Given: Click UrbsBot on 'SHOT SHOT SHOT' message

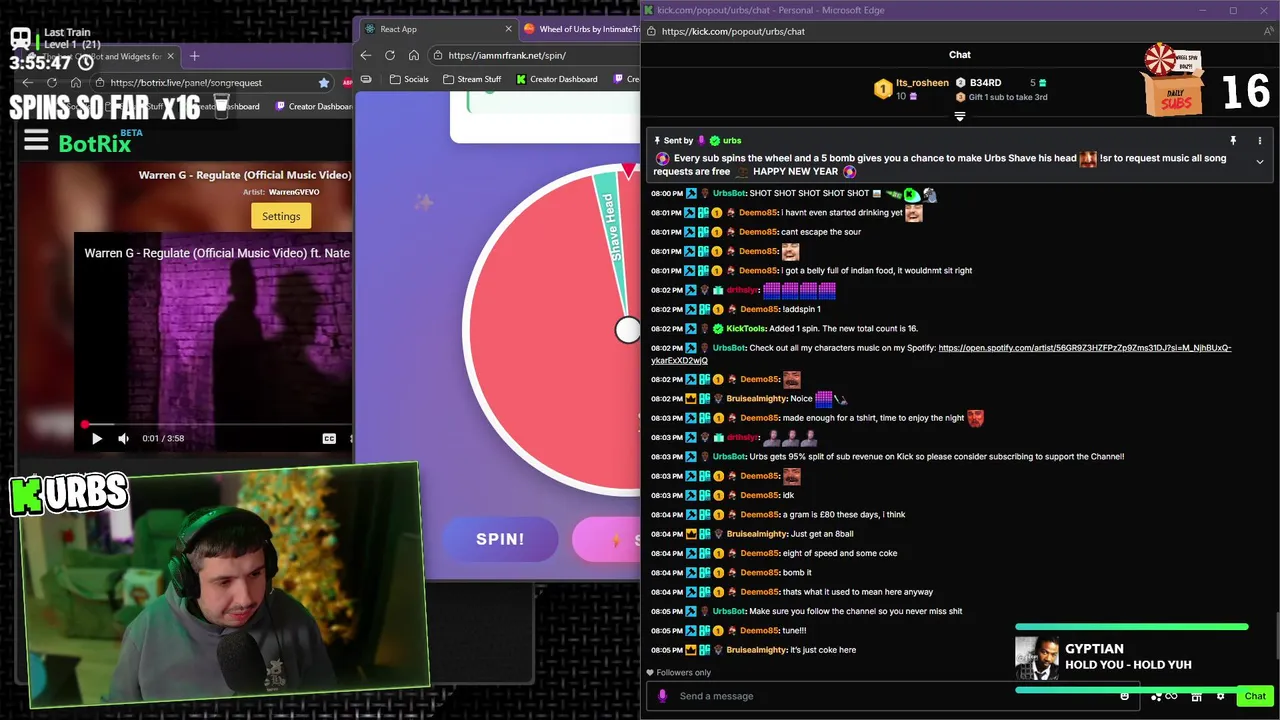Looking at the screenshot, I should [729, 193].
